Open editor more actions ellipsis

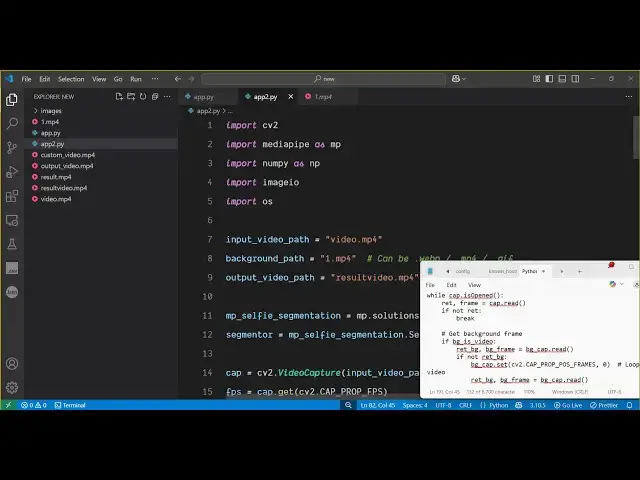point(629,97)
